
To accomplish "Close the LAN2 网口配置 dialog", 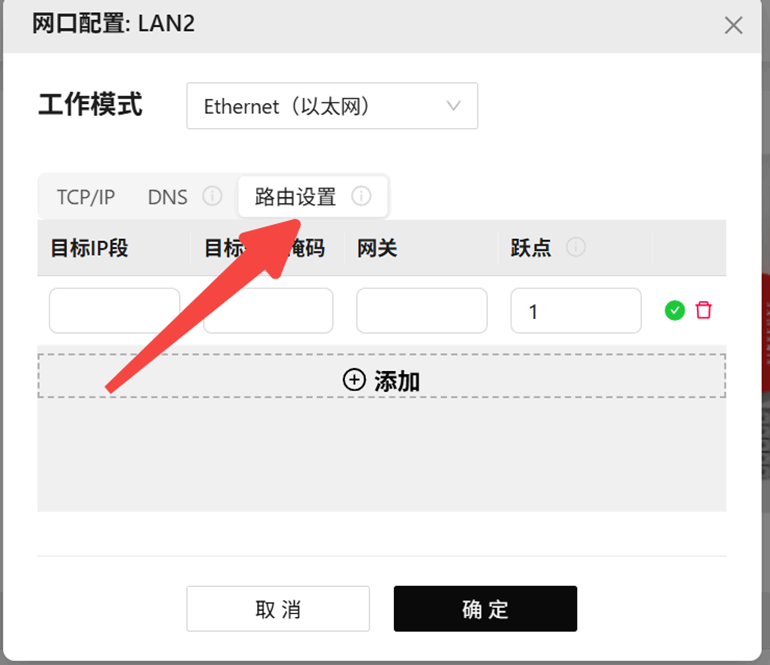I will click(x=733, y=26).
